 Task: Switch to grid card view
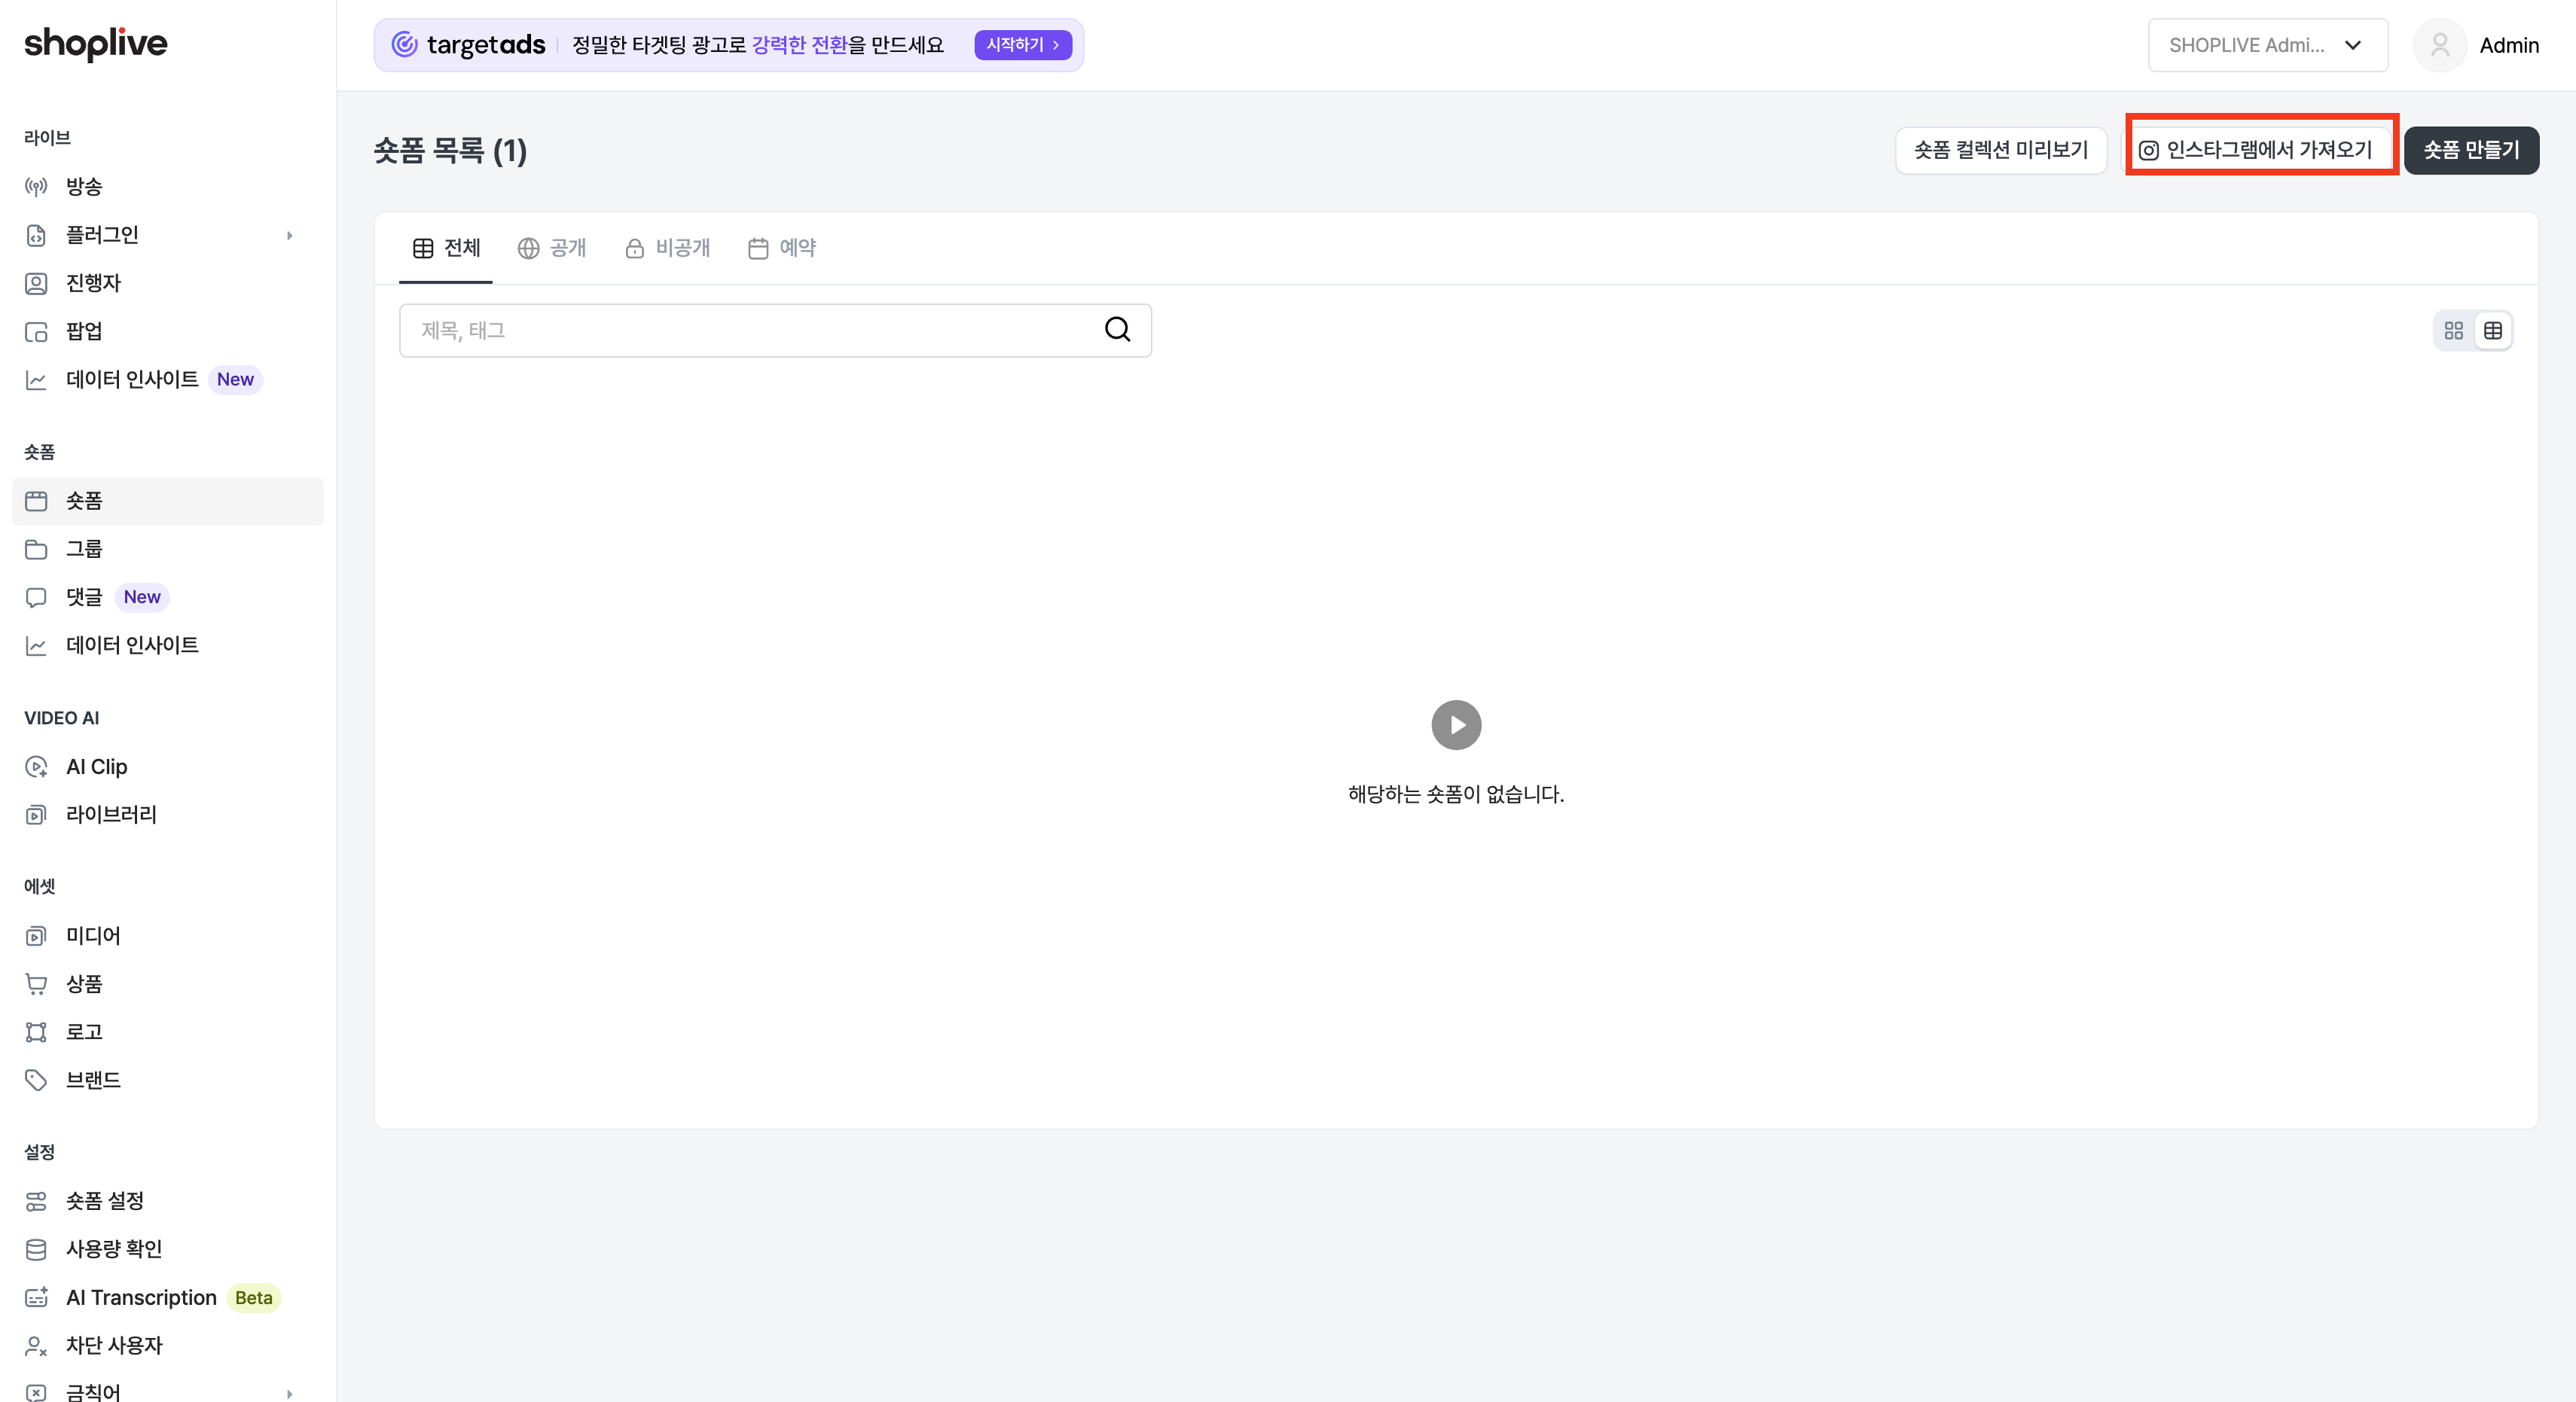pyautogui.click(x=2454, y=331)
